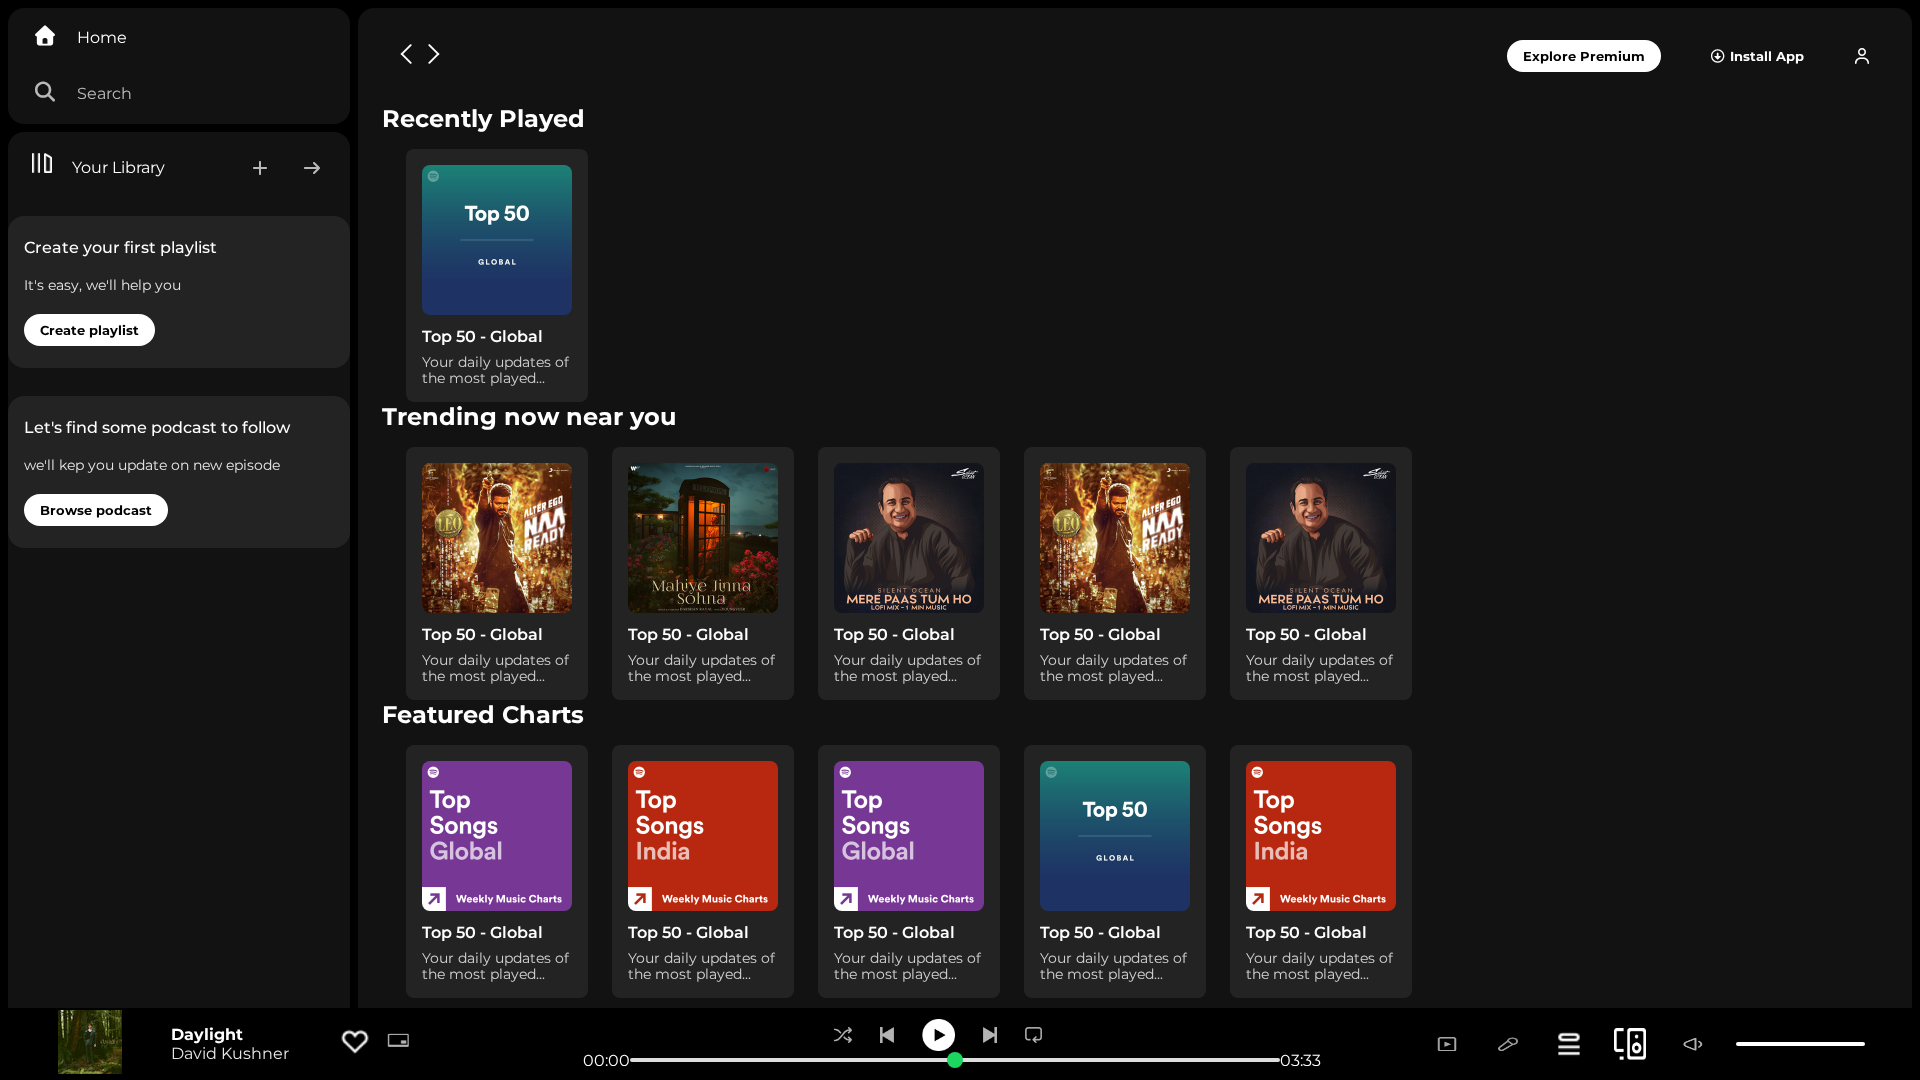The image size is (1920, 1080).
Task: Open the Daylight album art thumbnail
Action: click(x=90, y=1042)
